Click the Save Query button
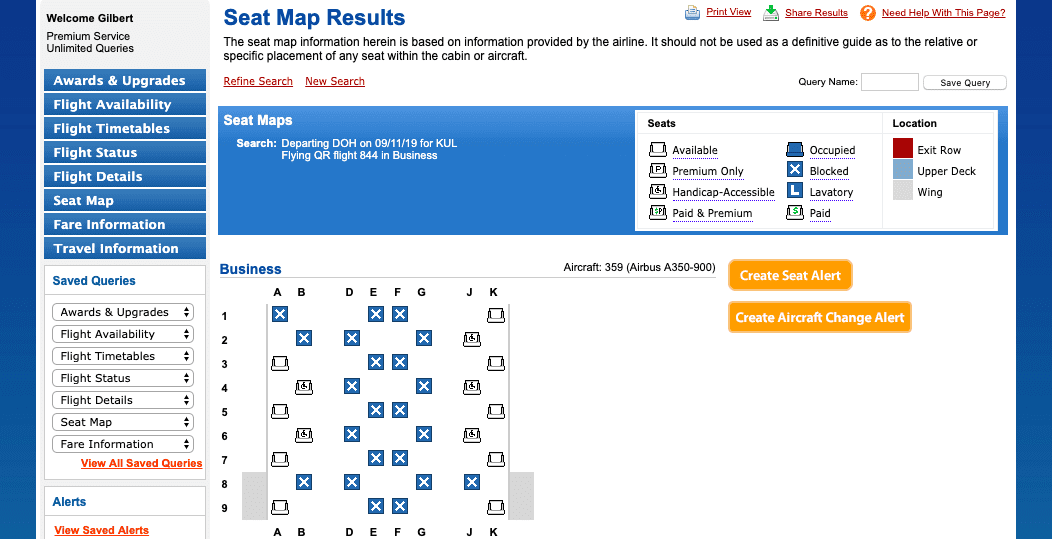1052x539 pixels. 965,83
